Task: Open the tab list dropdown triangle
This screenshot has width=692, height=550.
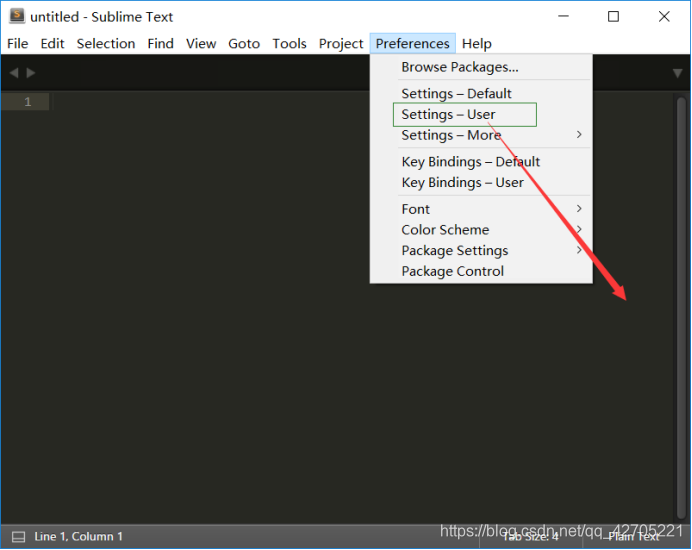Action: point(677,73)
